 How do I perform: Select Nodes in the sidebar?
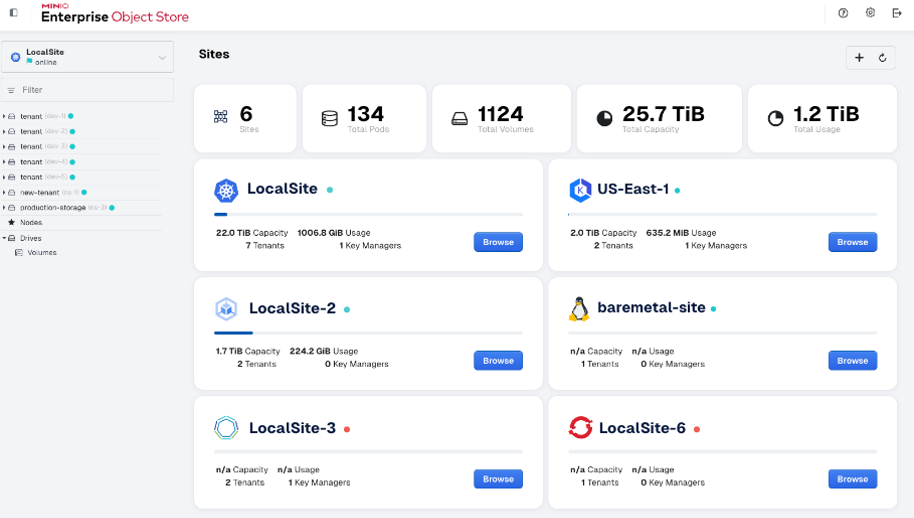31,222
